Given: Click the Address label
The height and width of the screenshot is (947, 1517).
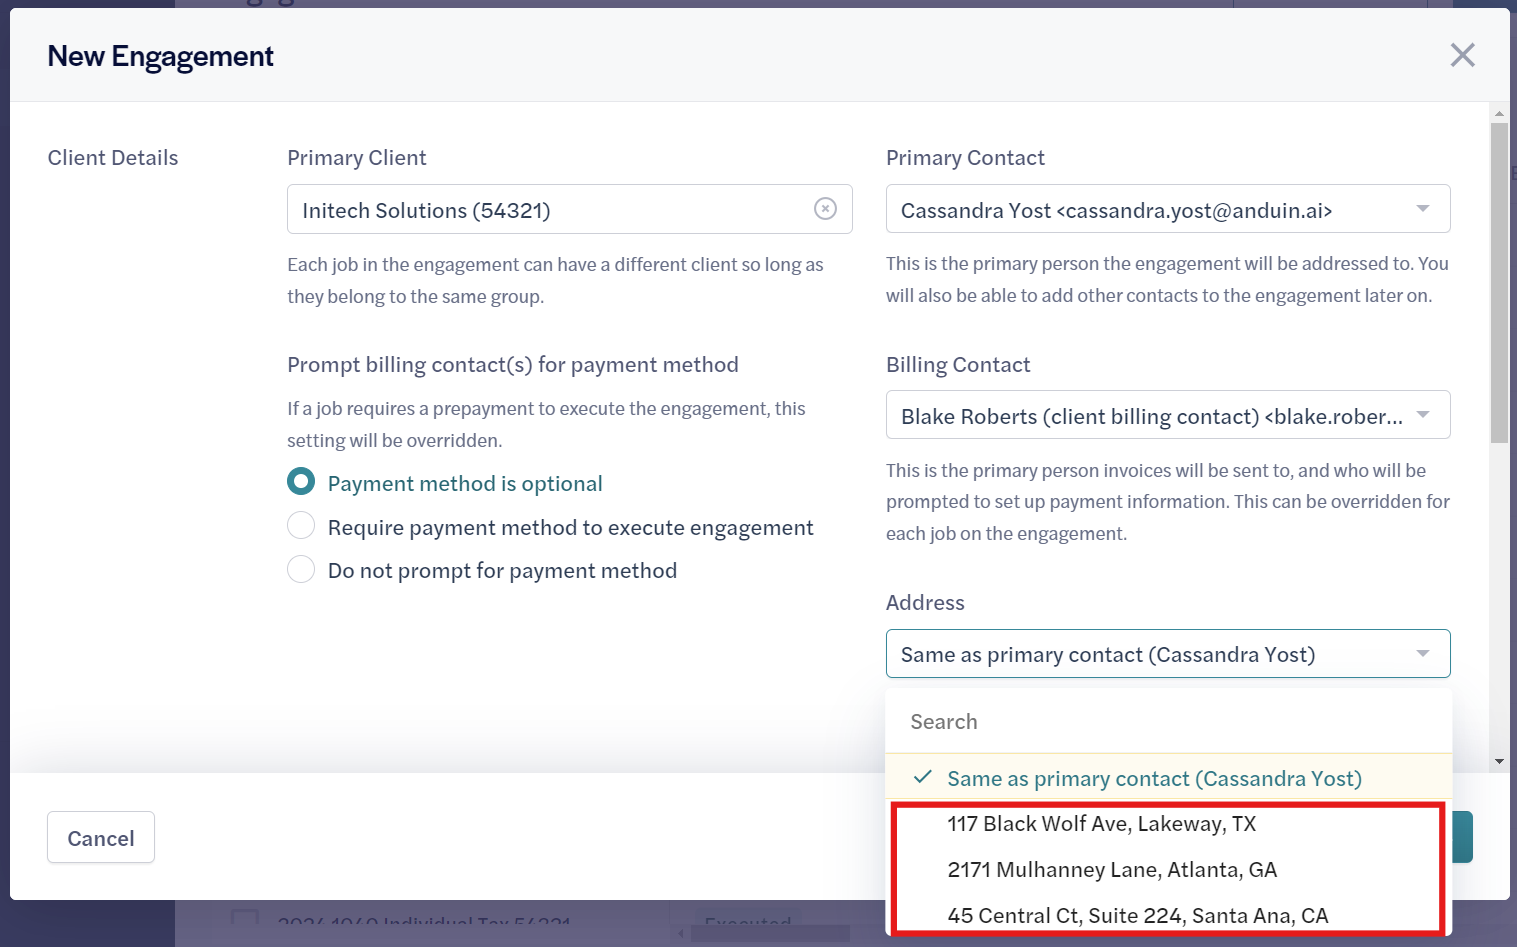Looking at the screenshot, I should [925, 603].
